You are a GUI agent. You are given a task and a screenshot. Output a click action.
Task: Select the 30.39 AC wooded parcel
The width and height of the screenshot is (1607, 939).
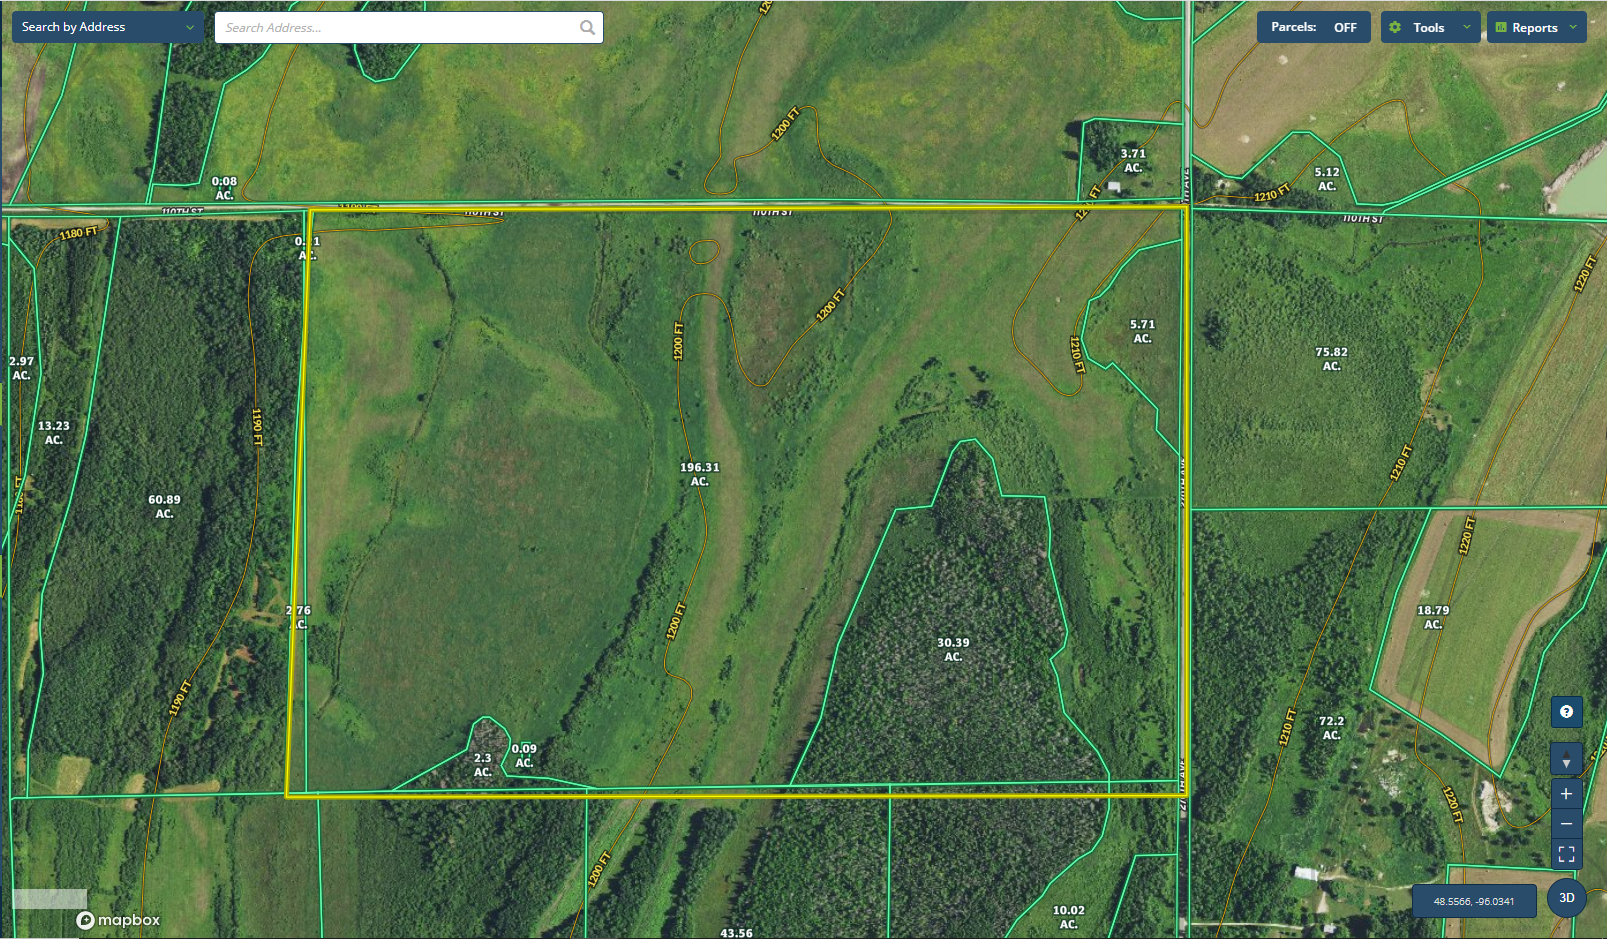pyautogui.click(x=953, y=650)
